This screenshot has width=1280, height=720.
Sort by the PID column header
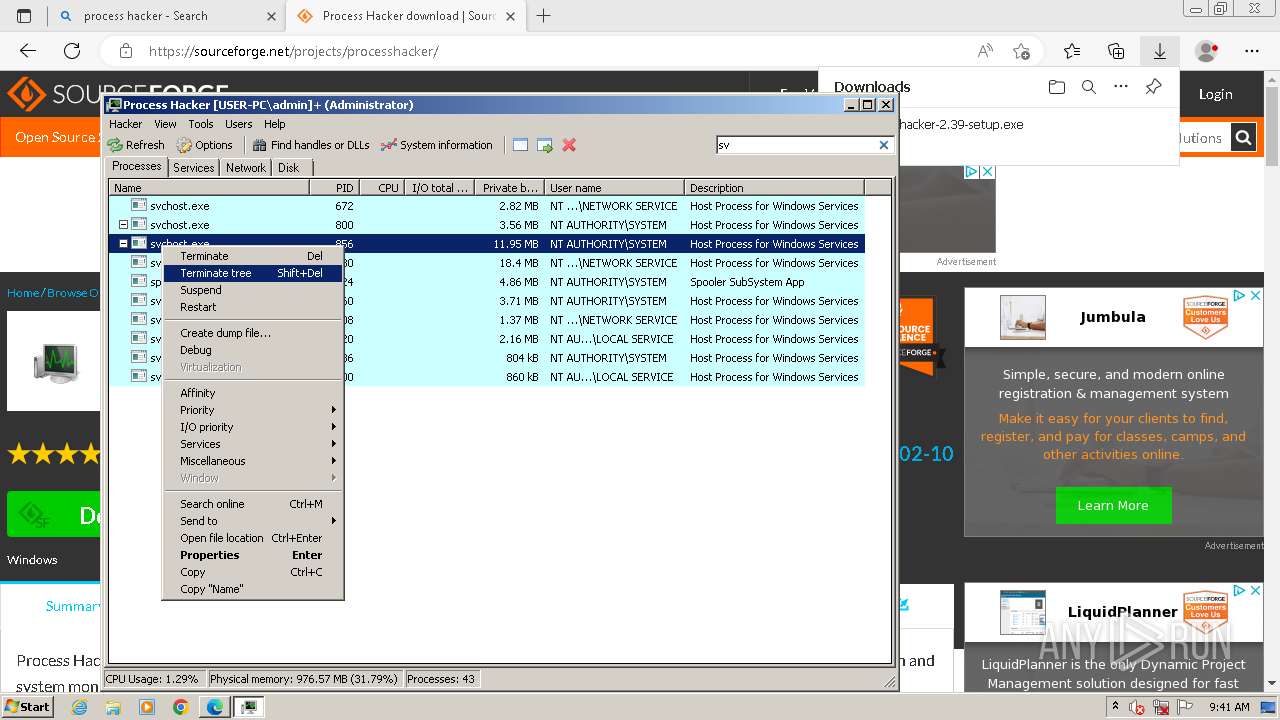(334, 188)
